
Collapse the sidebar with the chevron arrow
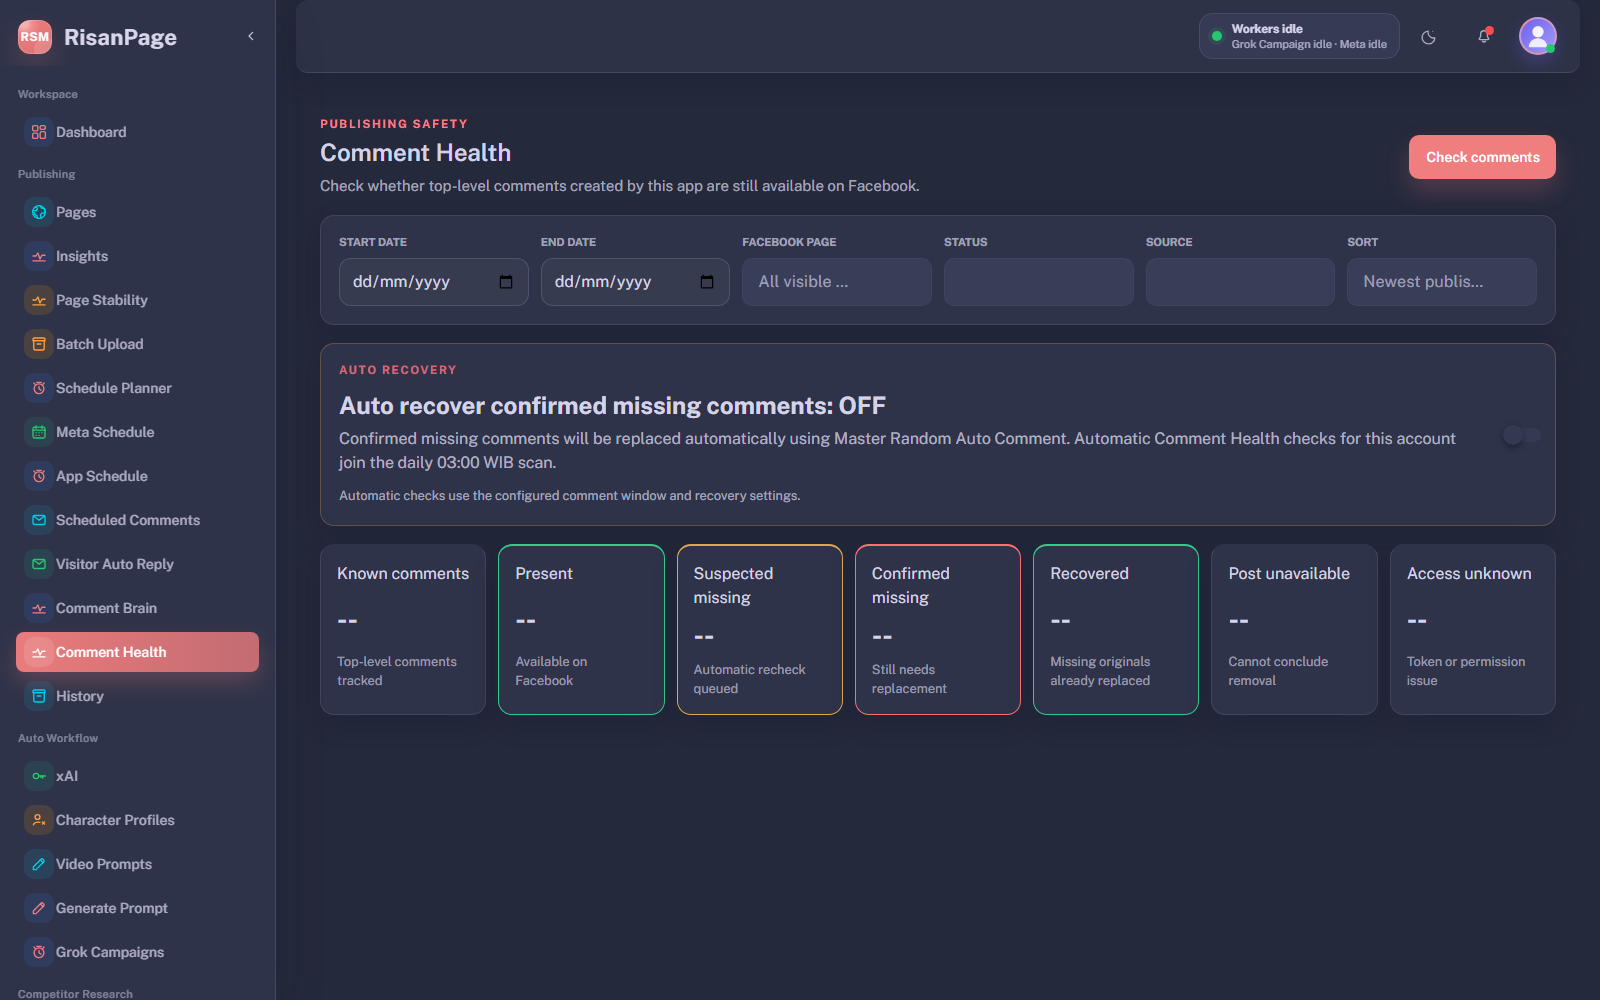(x=251, y=36)
